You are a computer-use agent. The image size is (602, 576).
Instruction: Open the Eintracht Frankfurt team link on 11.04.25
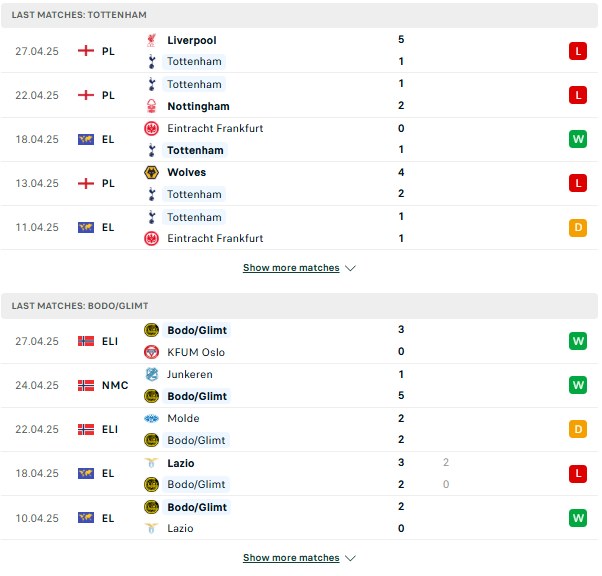click(215, 238)
